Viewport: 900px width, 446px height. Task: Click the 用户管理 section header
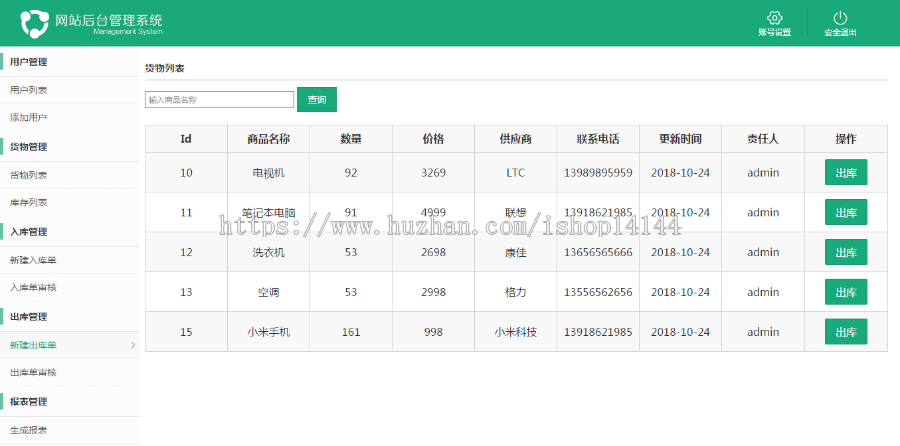coord(29,62)
